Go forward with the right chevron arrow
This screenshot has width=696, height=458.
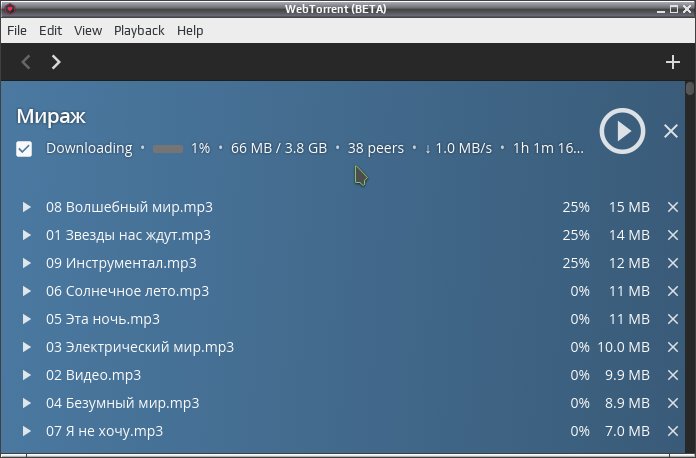coord(55,62)
